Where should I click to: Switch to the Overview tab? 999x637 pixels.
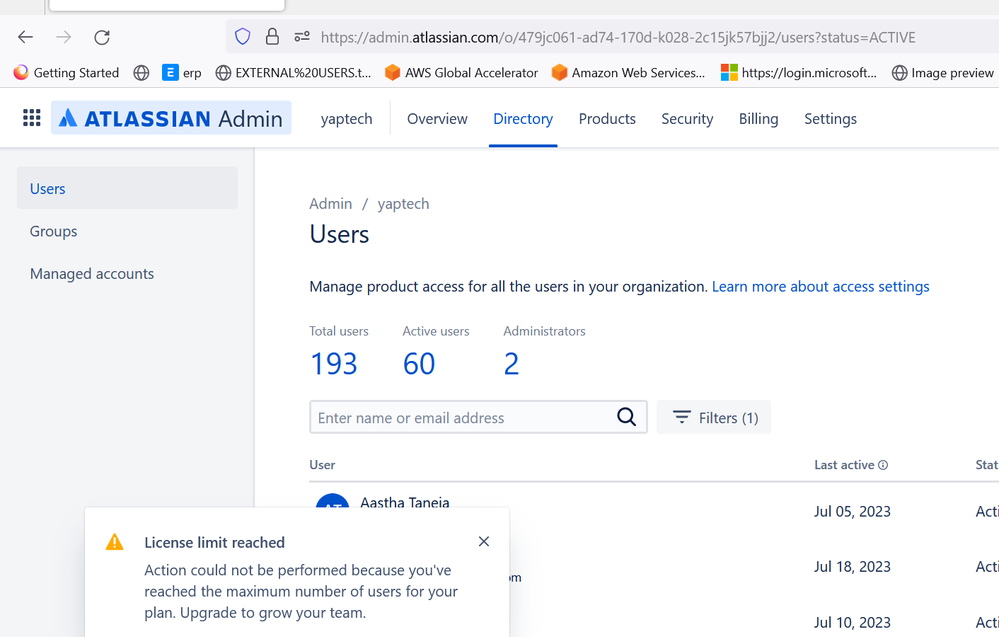click(x=437, y=118)
